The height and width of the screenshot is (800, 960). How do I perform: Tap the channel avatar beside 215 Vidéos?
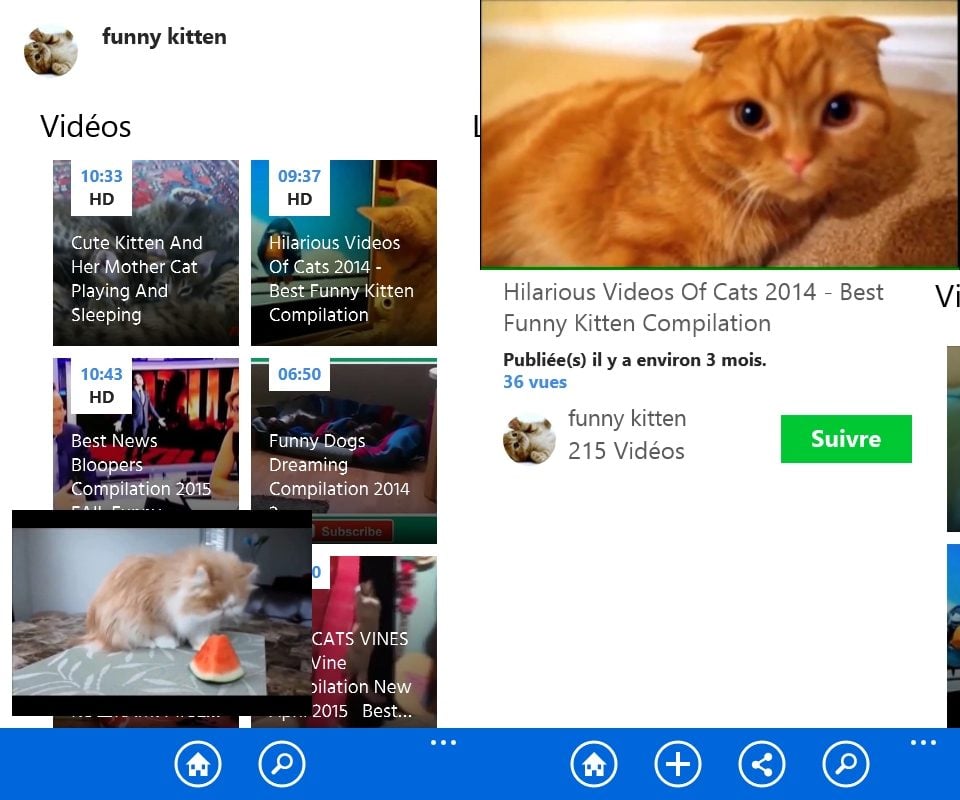click(x=529, y=438)
